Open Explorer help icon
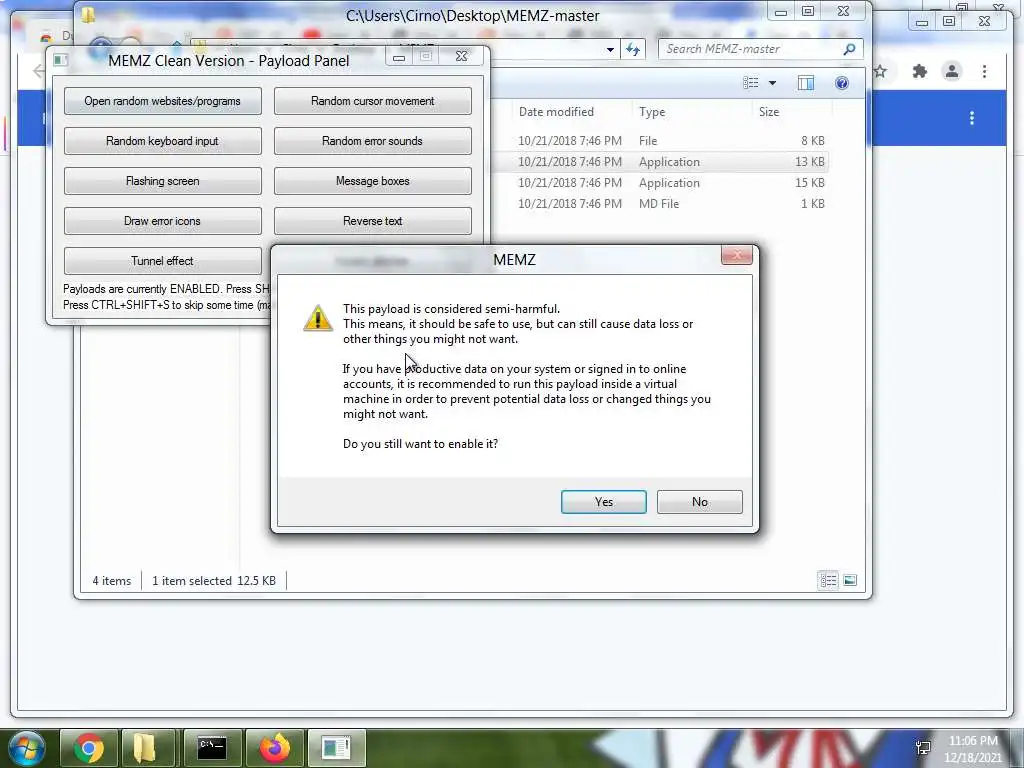 (x=842, y=83)
